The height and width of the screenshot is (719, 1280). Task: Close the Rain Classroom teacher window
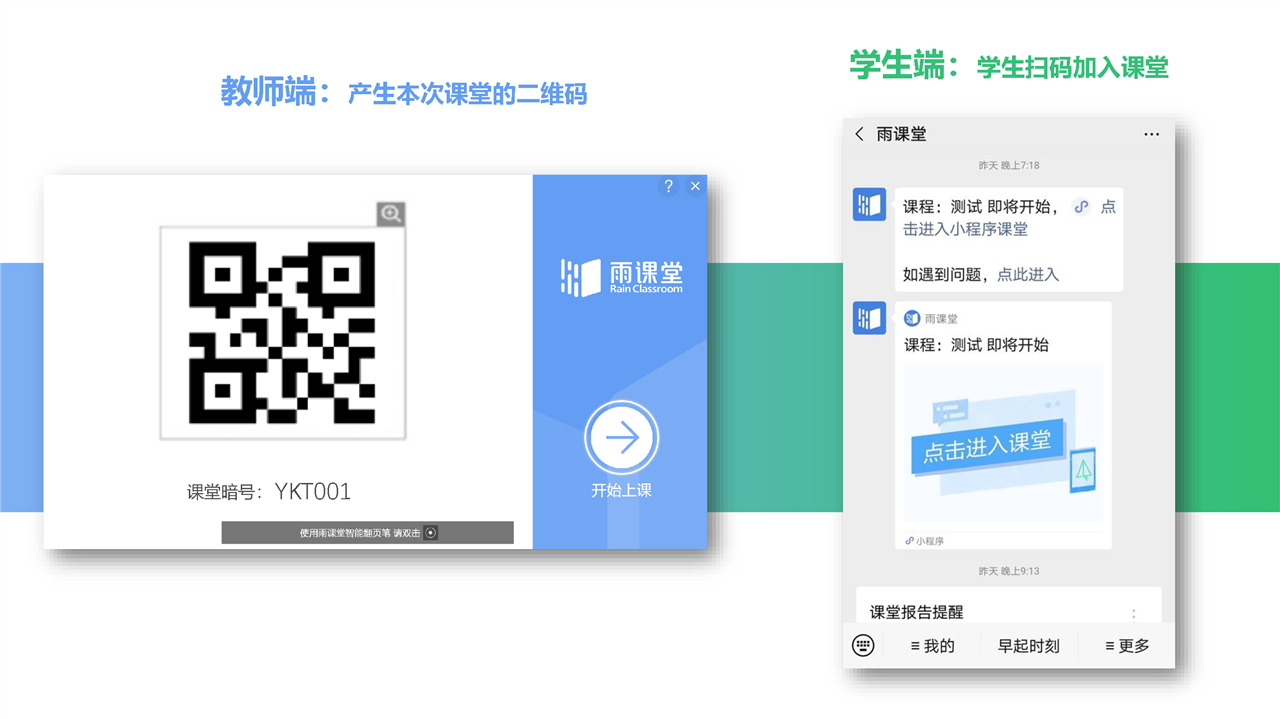tap(695, 186)
